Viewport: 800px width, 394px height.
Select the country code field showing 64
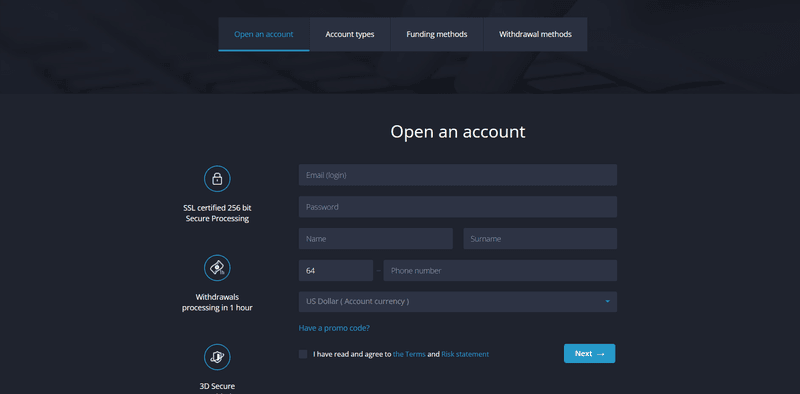click(336, 270)
